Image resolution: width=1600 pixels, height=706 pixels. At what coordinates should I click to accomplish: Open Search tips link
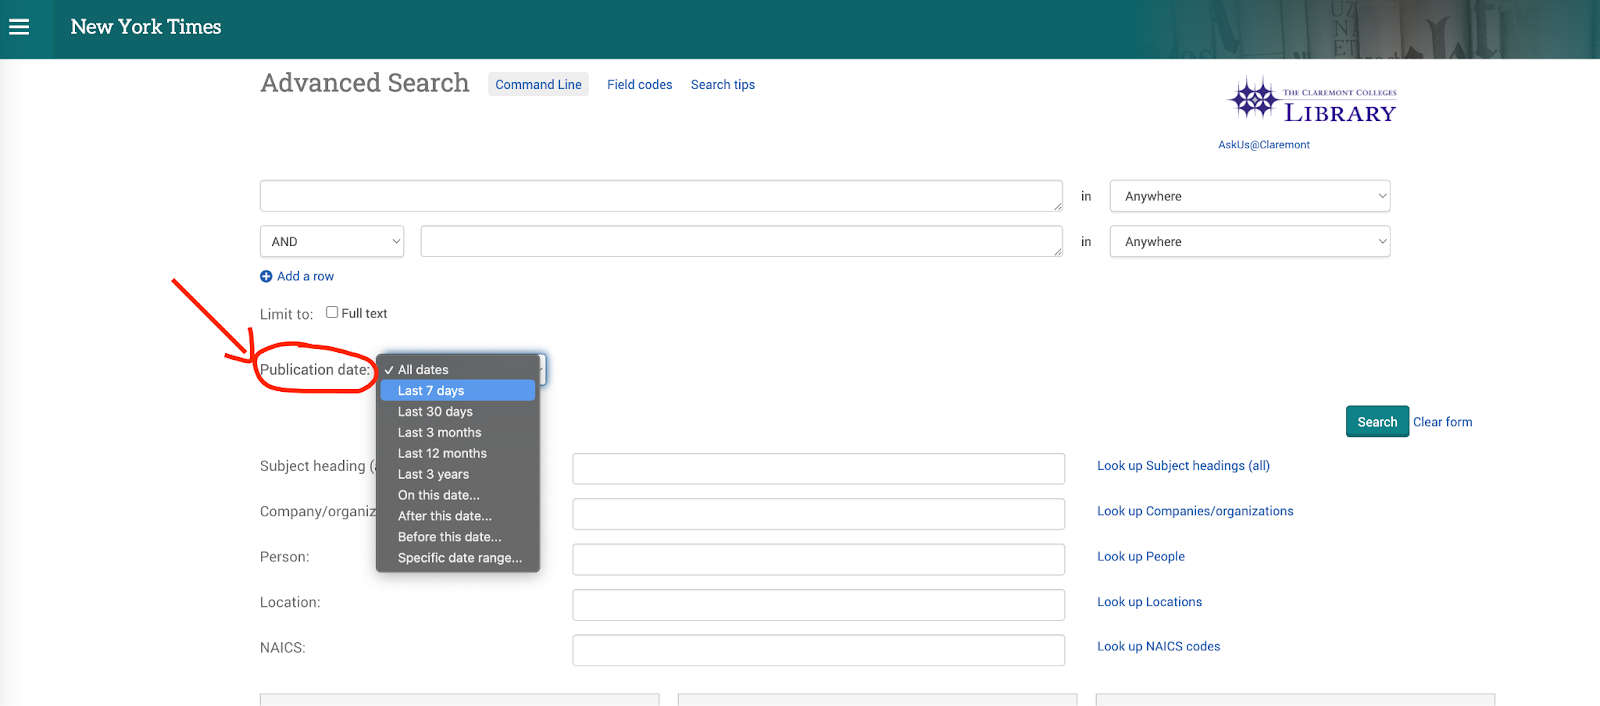click(x=723, y=85)
